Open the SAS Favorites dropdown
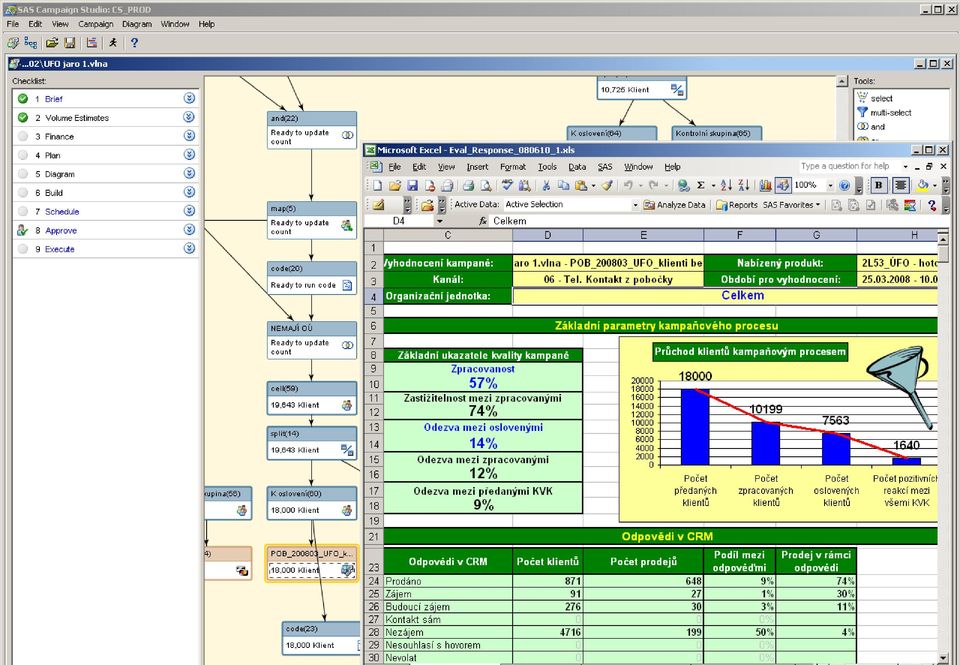The width and height of the screenshot is (960, 665). coord(791,205)
